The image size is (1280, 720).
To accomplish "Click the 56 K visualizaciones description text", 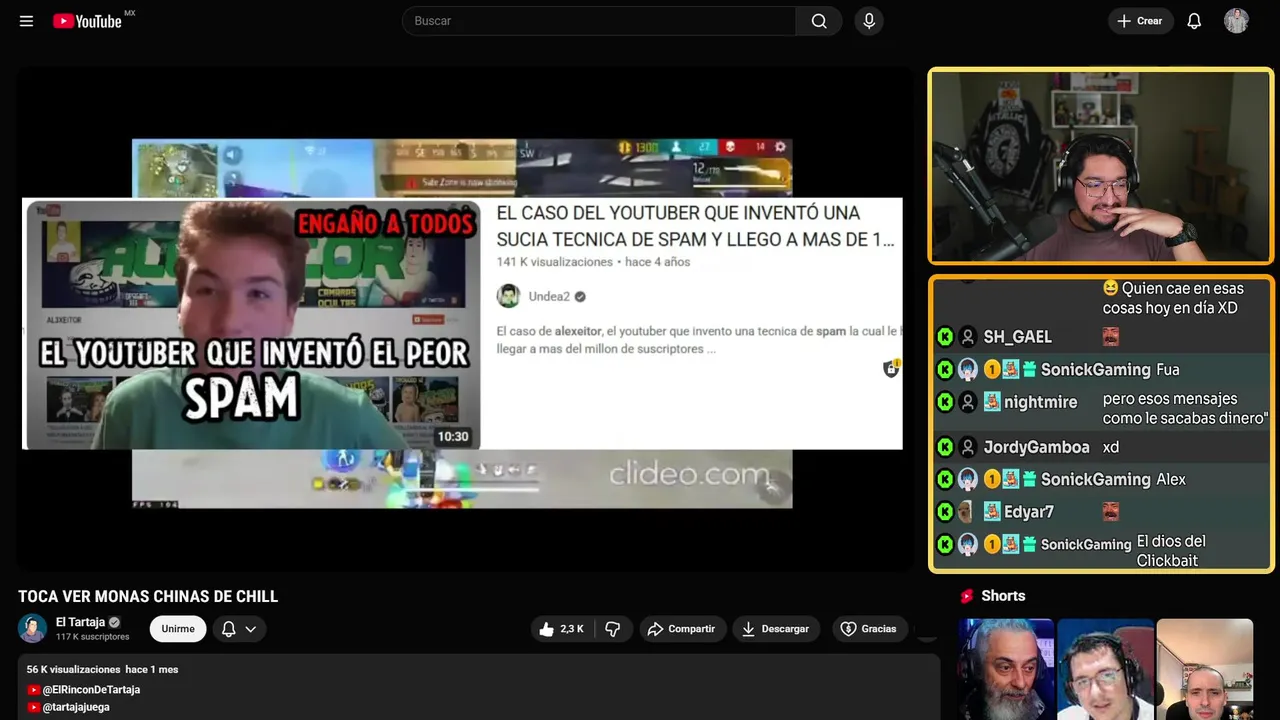I will click(x=73, y=669).
